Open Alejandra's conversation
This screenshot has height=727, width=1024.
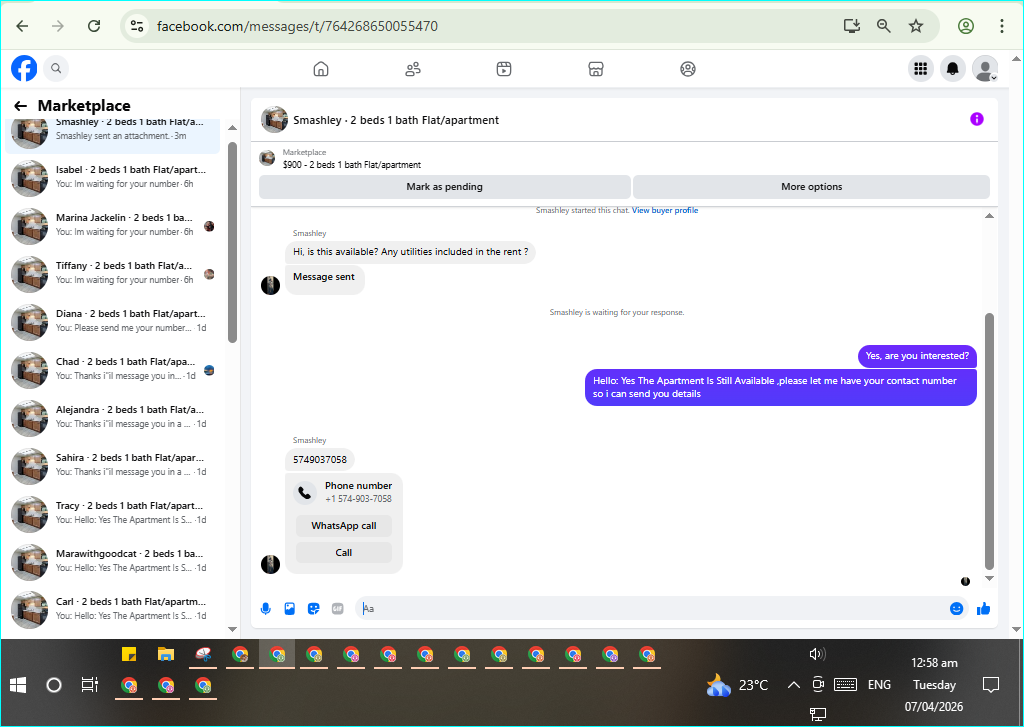112,417
